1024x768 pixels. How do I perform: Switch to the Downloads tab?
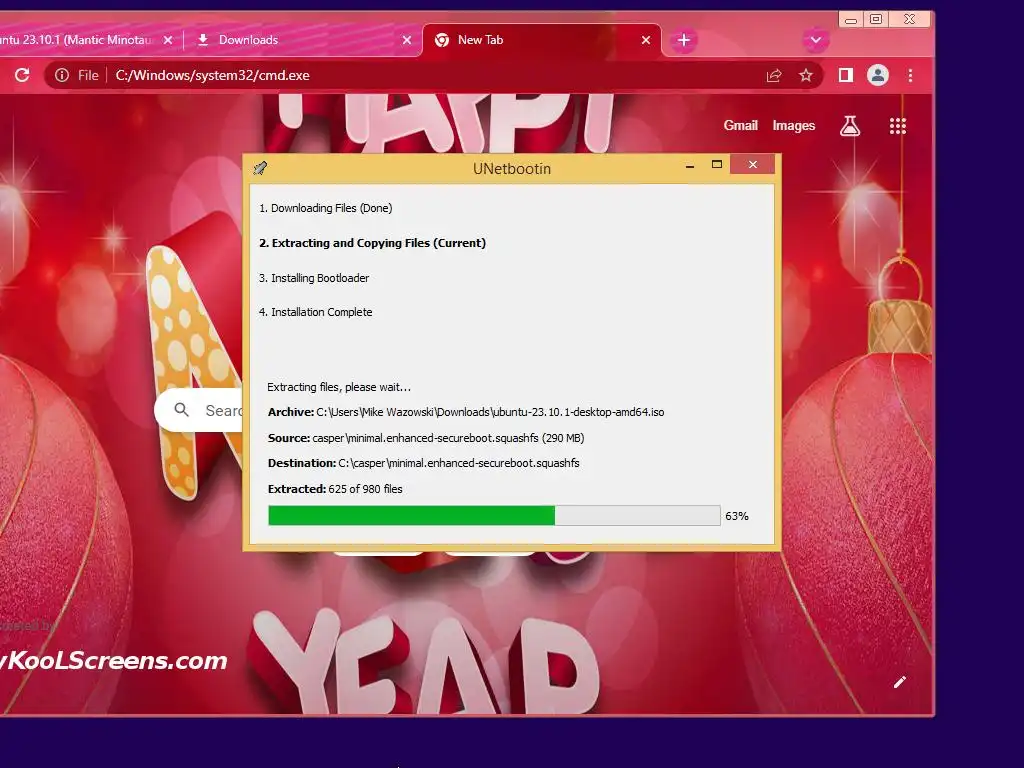coord(304,40)
